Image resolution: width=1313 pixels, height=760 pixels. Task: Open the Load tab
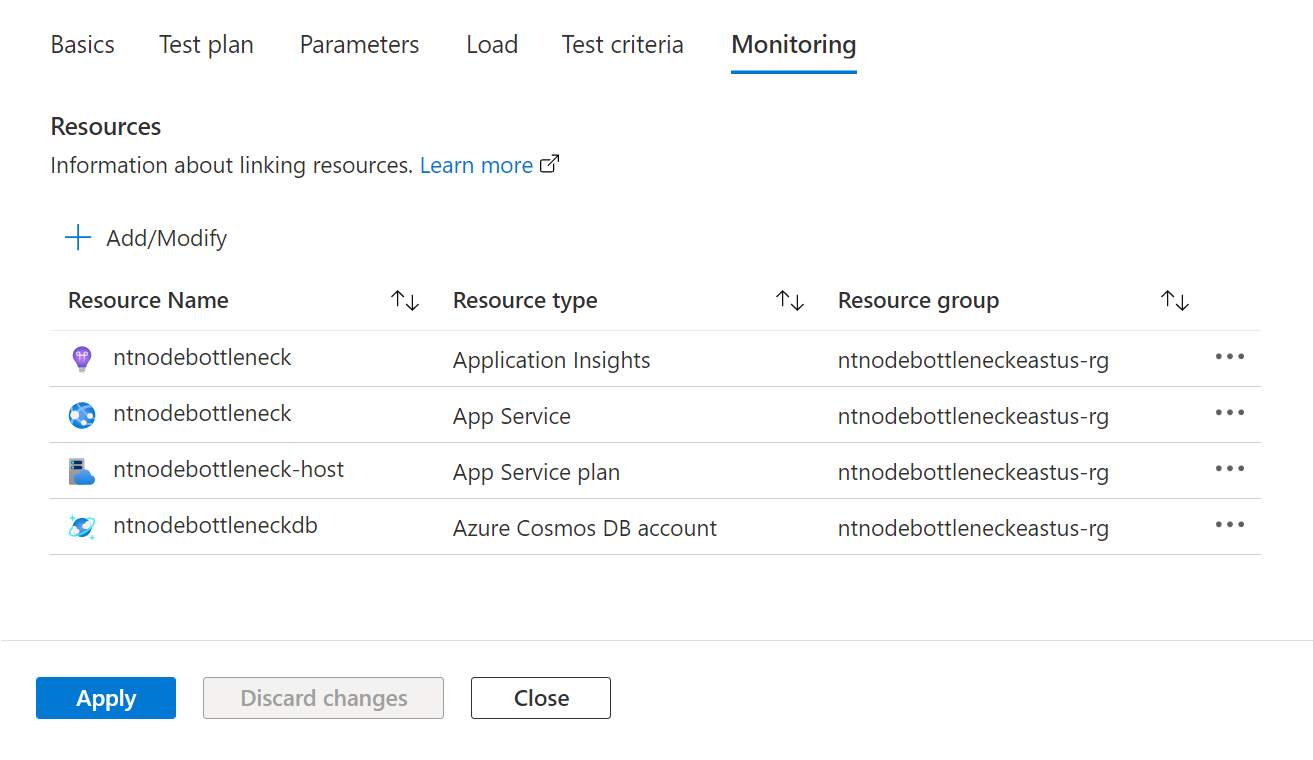(x=491, y=44)
